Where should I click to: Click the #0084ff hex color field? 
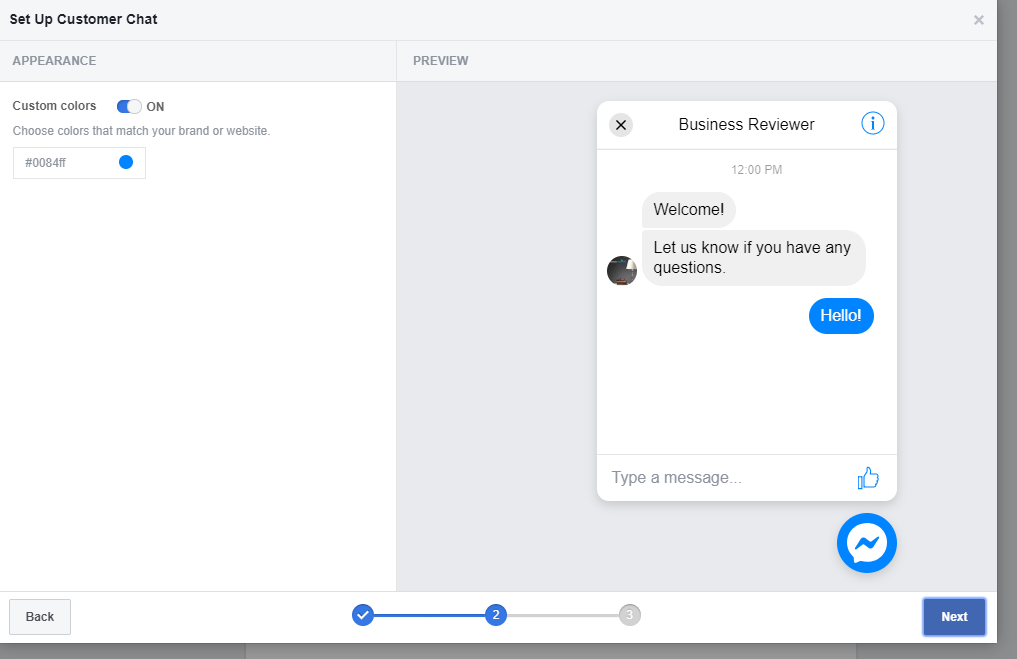tap(65, 163)
